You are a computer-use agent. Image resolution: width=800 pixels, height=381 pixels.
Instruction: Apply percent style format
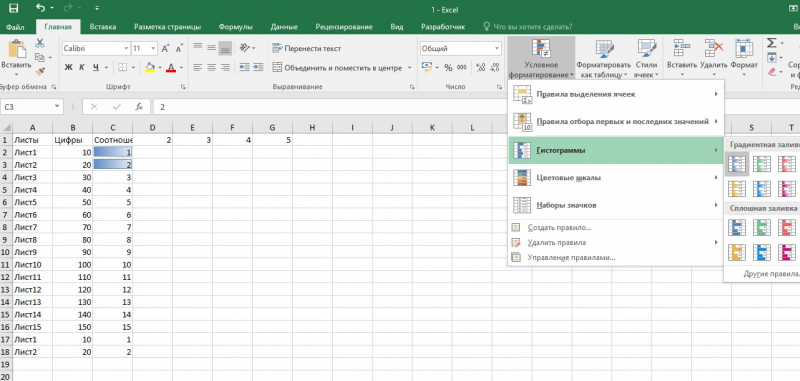[448, 67]
